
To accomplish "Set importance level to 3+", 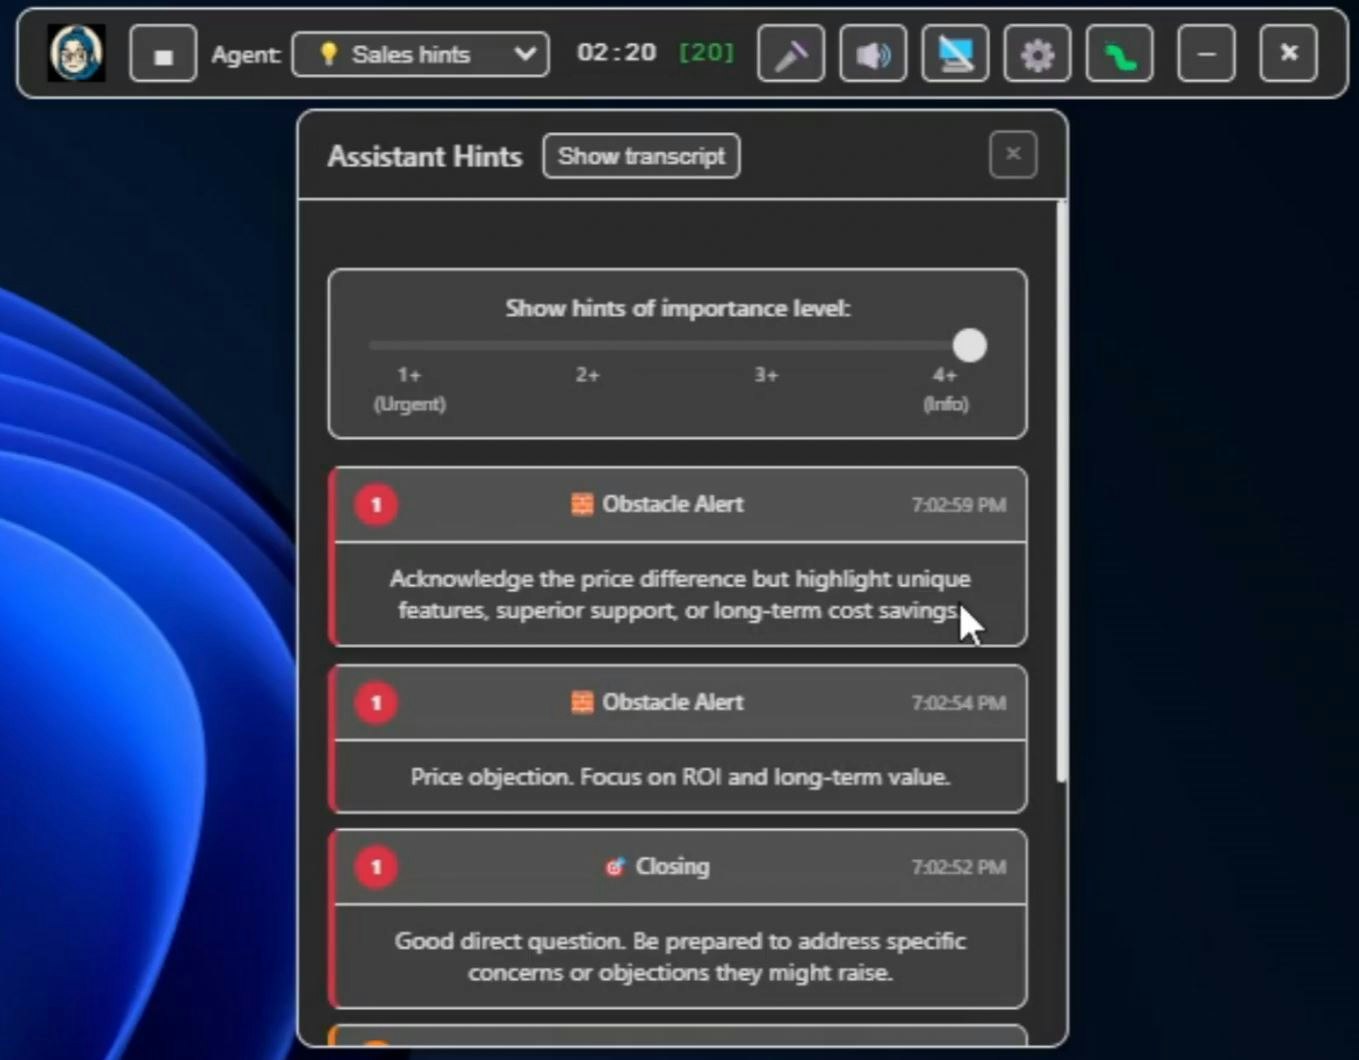I will pyautogui.click(x=766, y=375).
